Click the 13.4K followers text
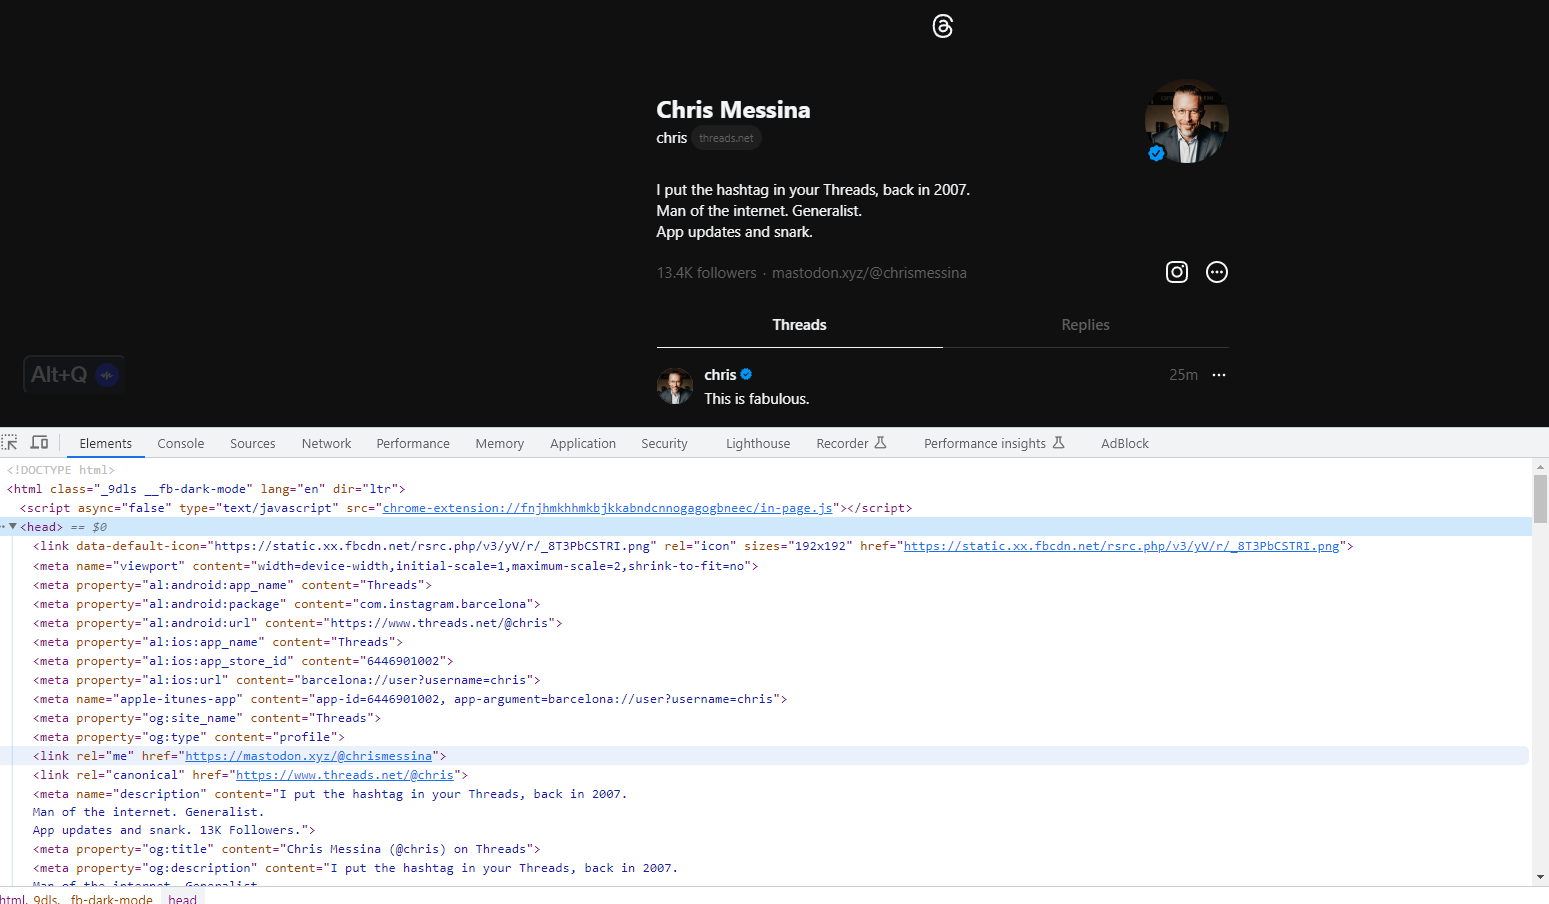1549x904 pixels. coord(707,273)
